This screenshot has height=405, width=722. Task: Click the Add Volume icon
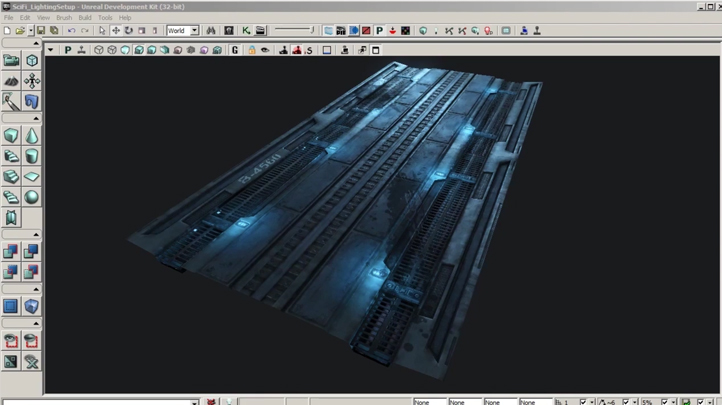click(x=32, y=306)
